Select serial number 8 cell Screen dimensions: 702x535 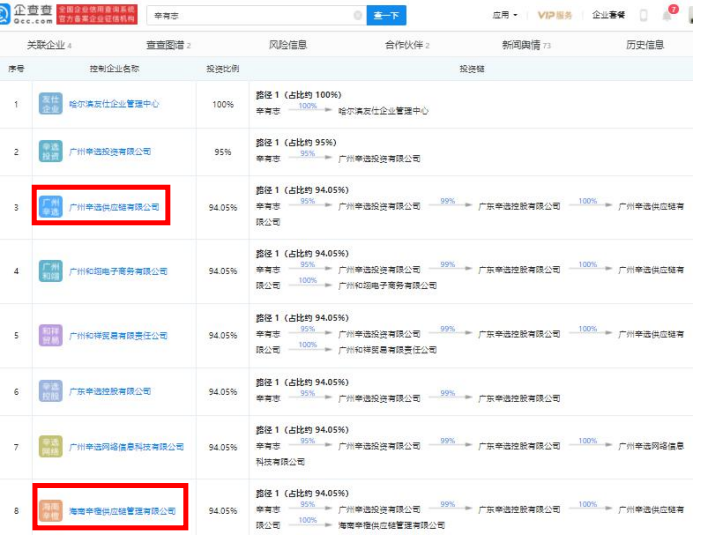(16, 511)
